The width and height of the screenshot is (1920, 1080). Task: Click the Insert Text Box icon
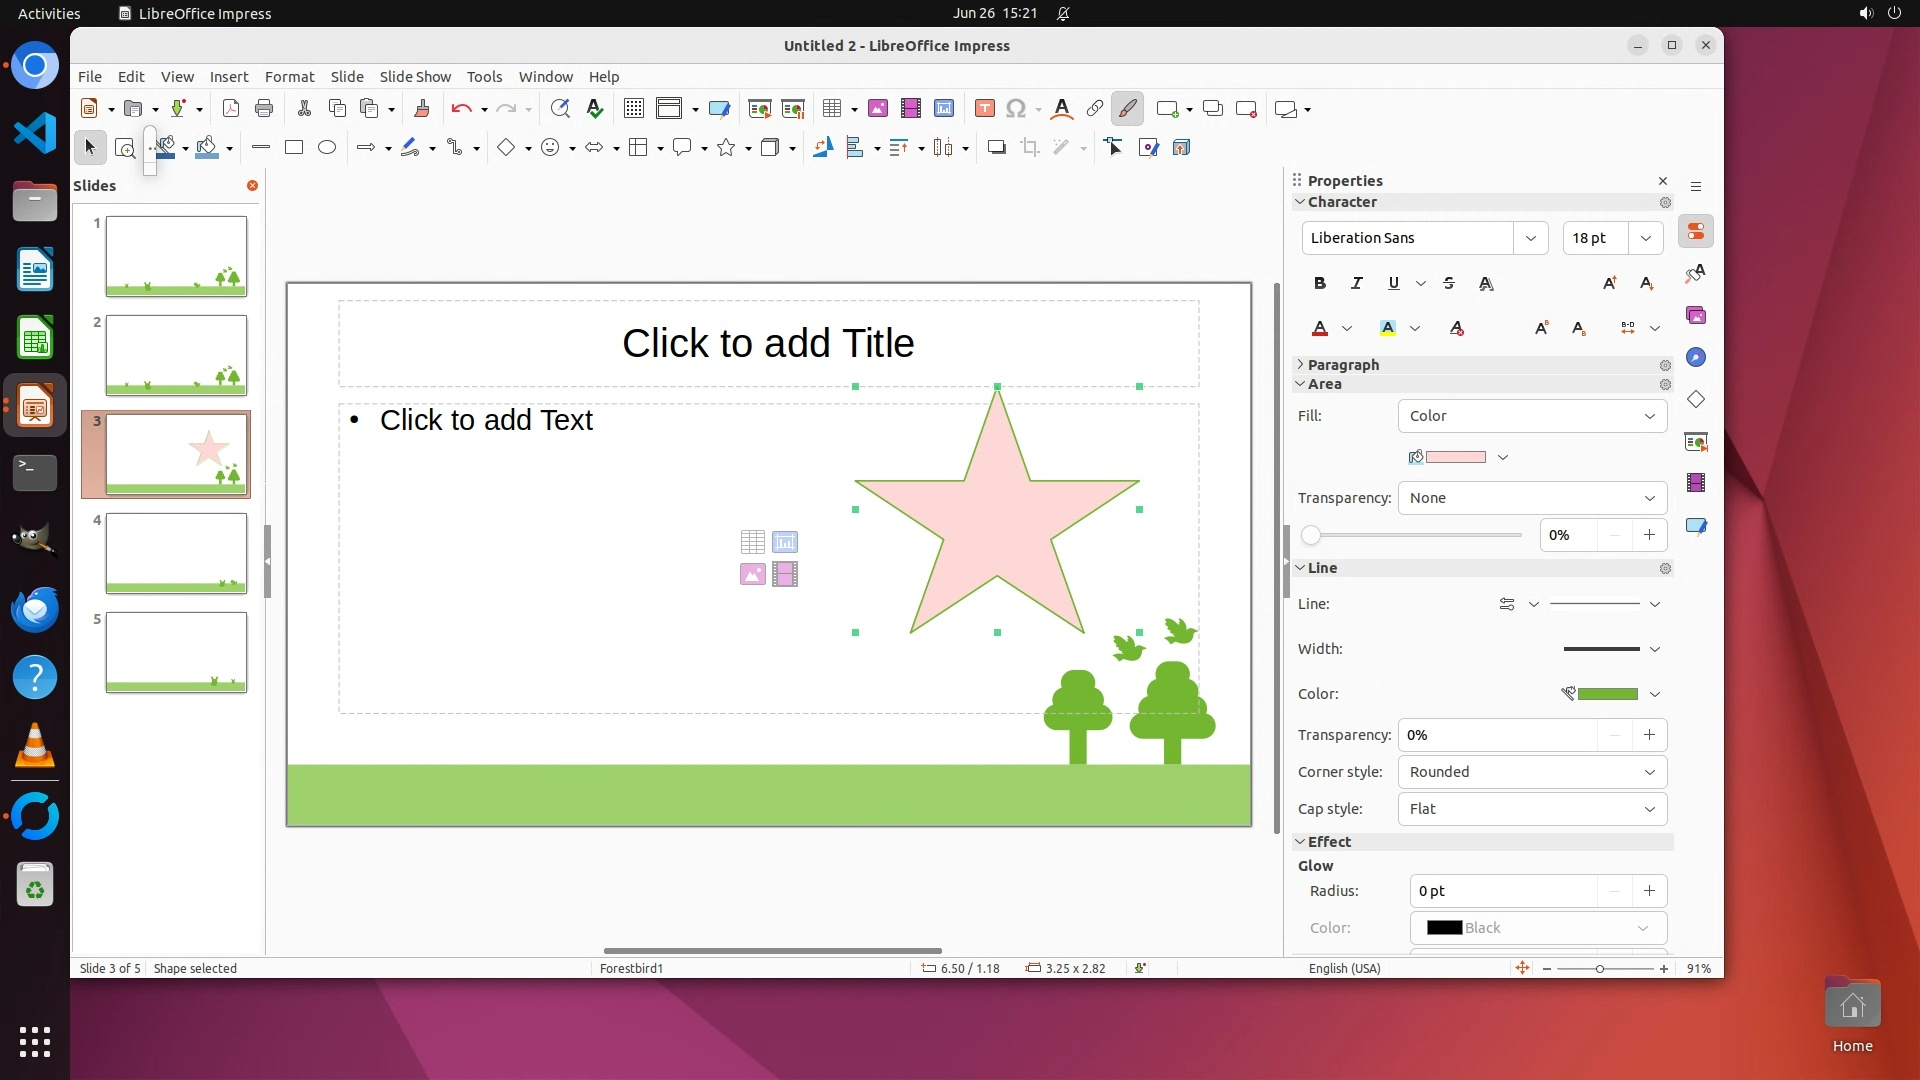pos(984,109)
